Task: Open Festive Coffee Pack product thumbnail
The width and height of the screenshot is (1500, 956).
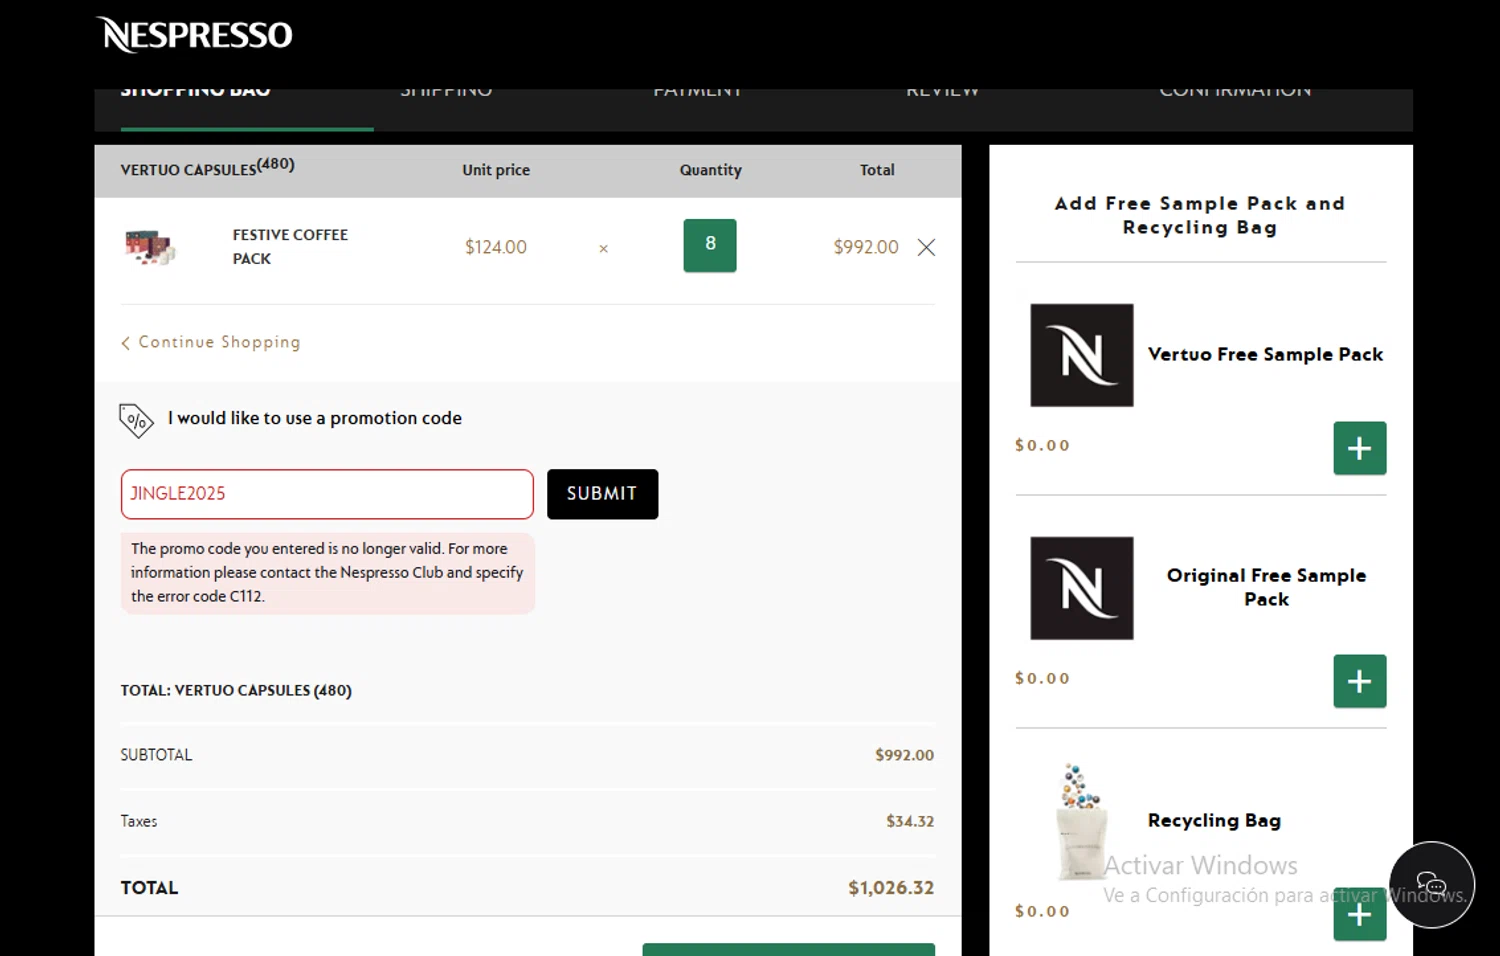Action: [x=150, y=246]
